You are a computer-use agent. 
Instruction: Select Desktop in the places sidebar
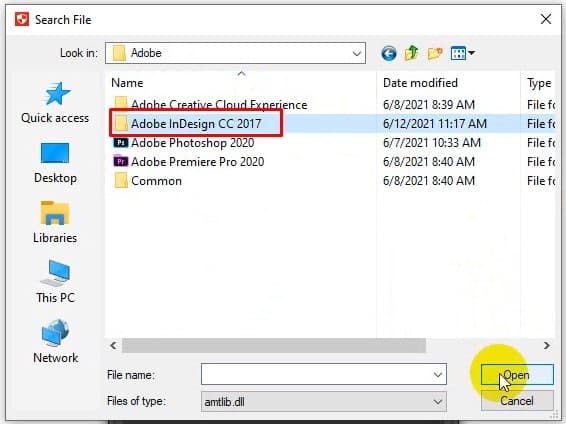tap(55, 163)
